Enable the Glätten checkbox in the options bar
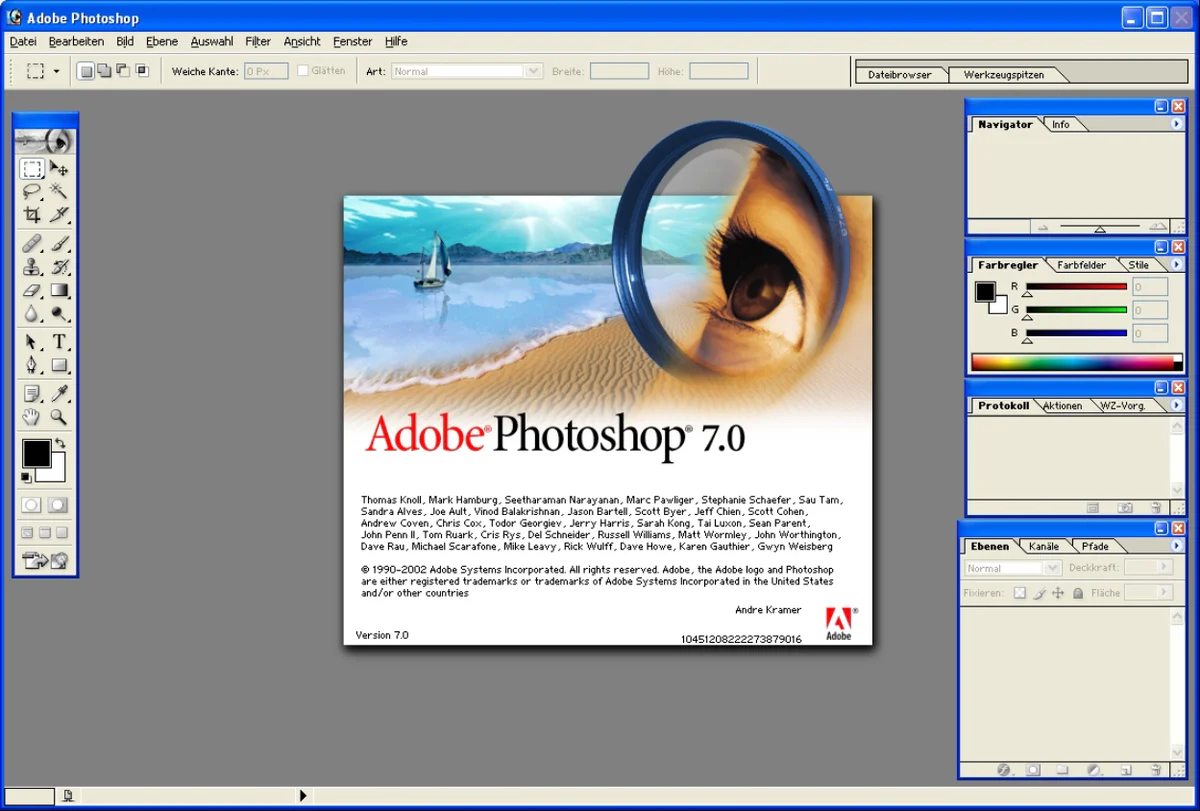The height and width of the screenshot is (811, 1200). pos(302,70)
